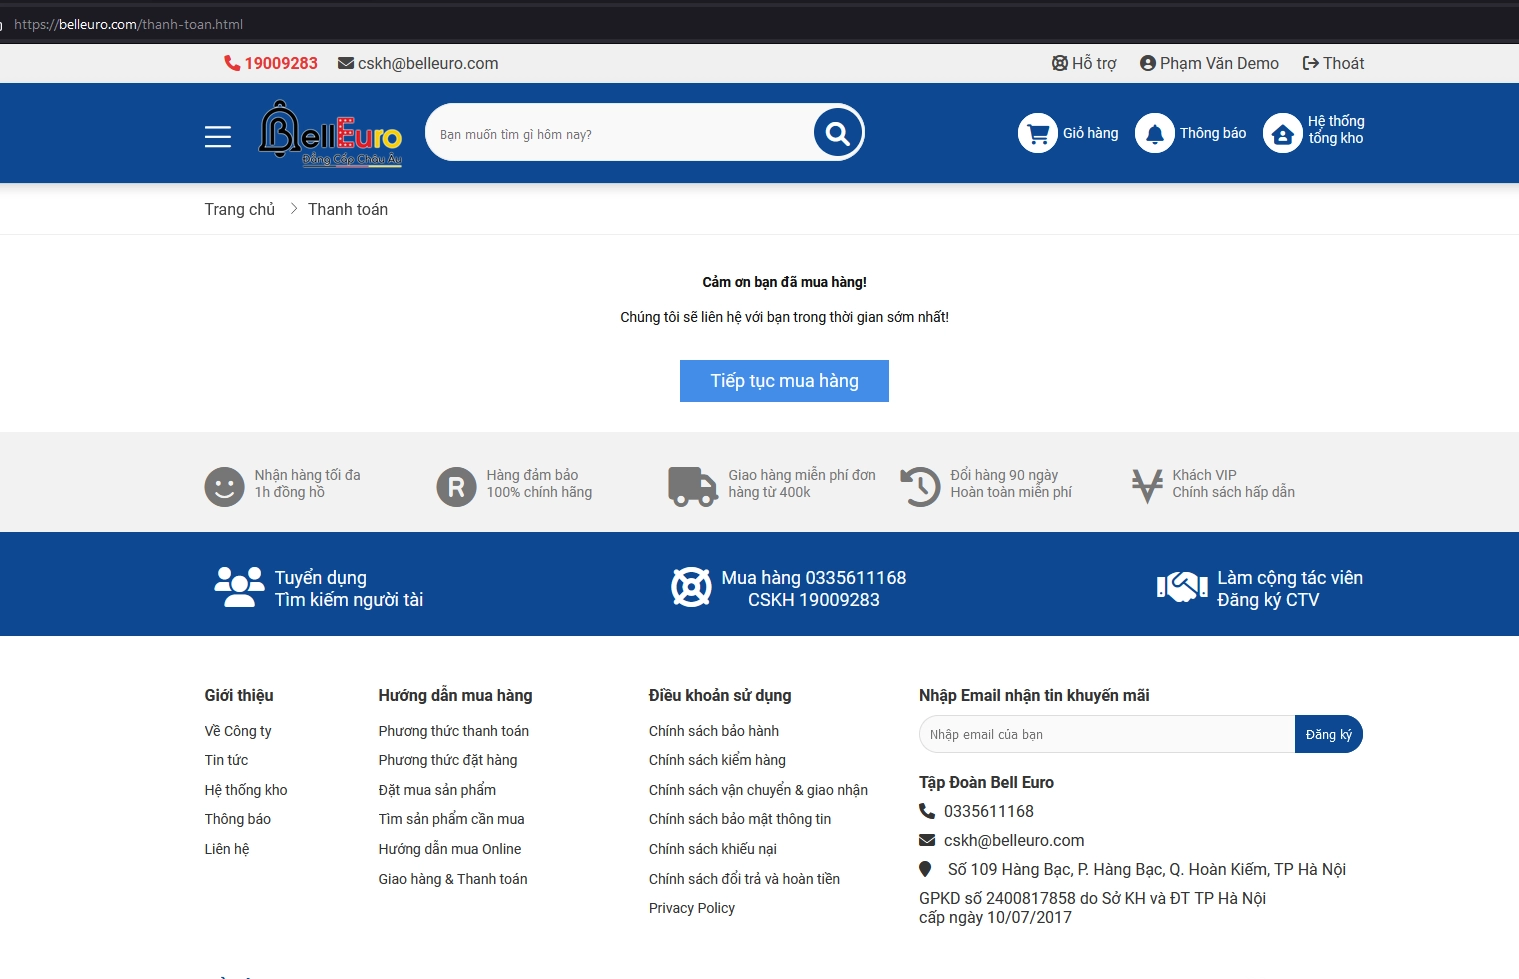Screen dimensions: 1519x979
Task: Open the shopping cart icon
Action: 1037,133
